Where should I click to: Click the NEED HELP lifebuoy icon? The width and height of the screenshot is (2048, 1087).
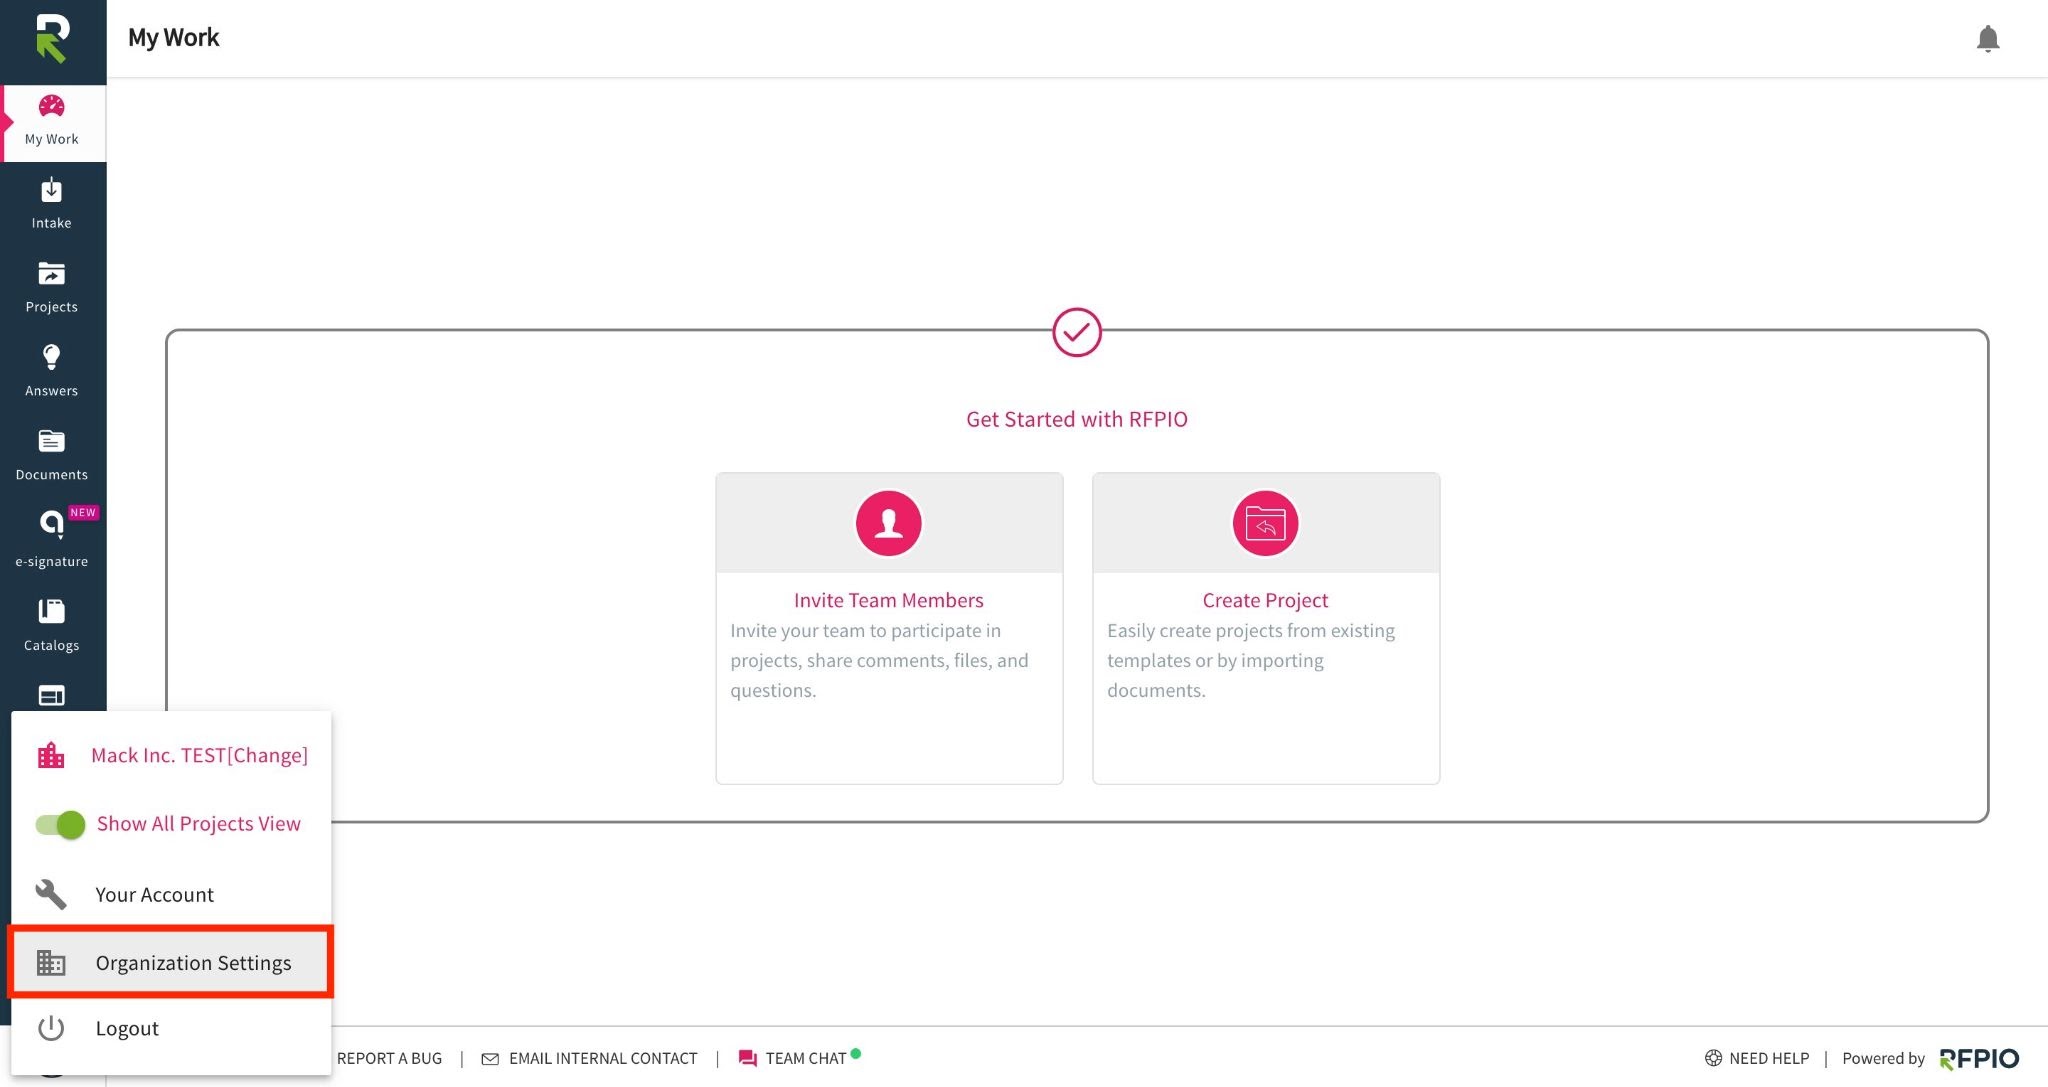click(1713, 1058)
